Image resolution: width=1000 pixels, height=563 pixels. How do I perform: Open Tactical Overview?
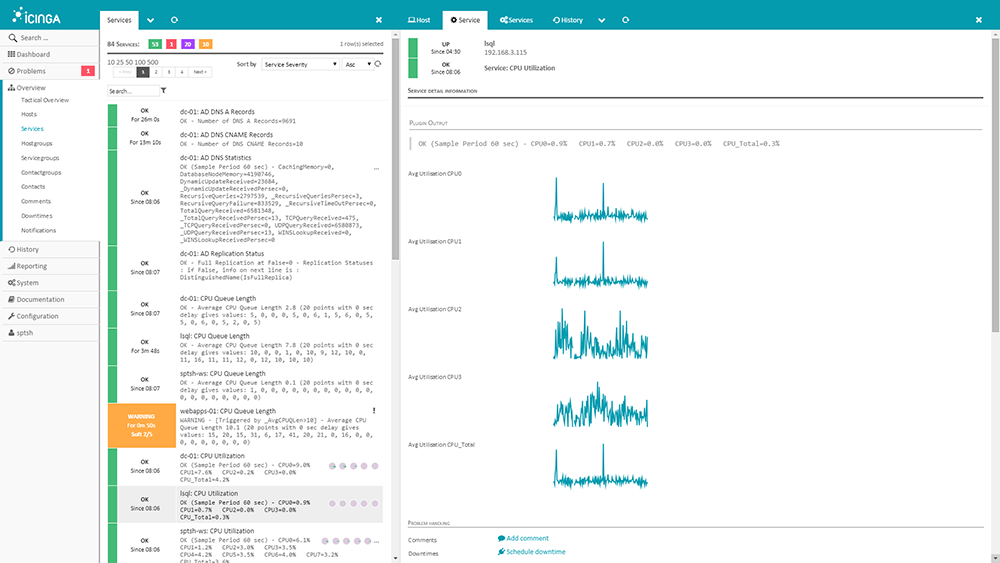pos(45,100)
